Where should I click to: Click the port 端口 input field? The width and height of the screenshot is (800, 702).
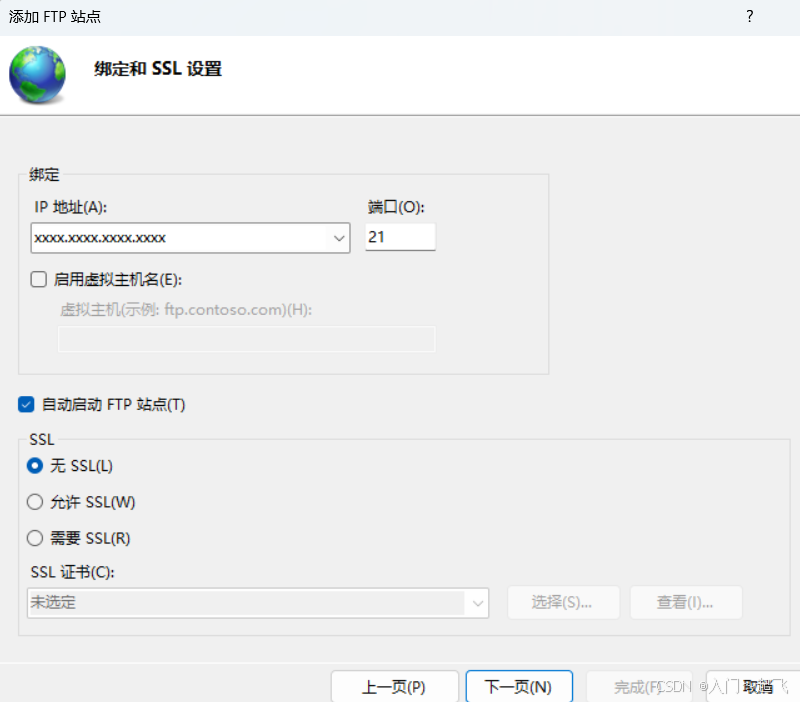pos(400,237)
